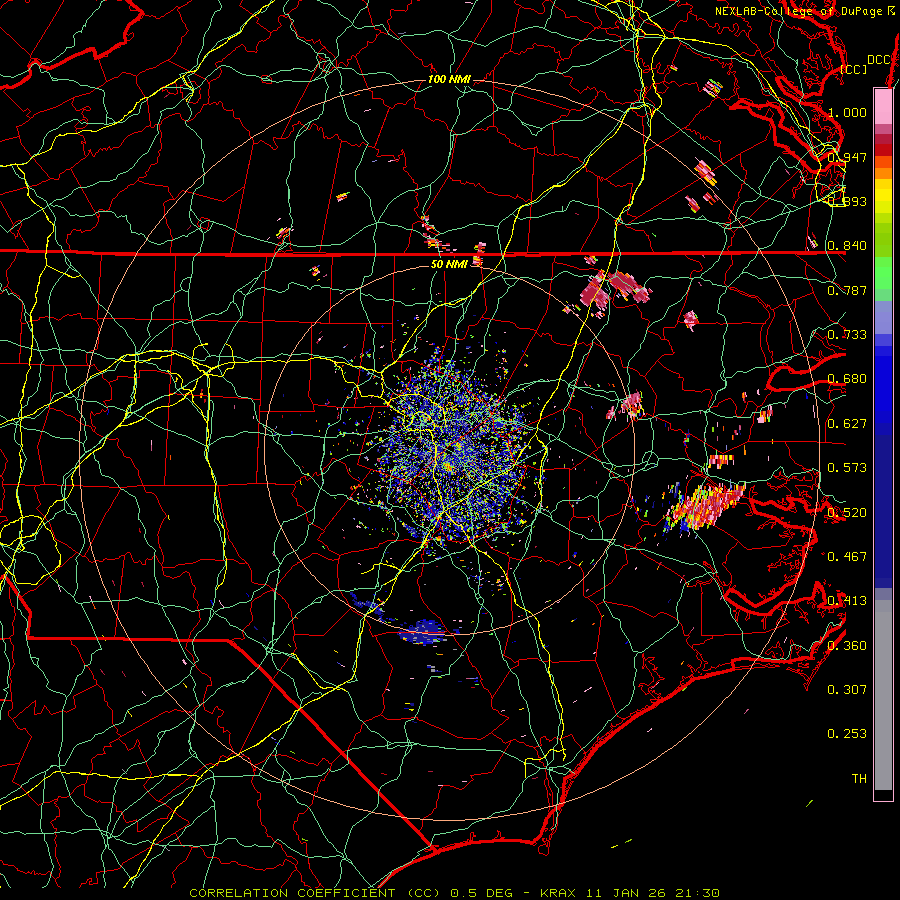900x900 pixels.
Task: Click the 0.733 scale value
Action: coord(847,335)
